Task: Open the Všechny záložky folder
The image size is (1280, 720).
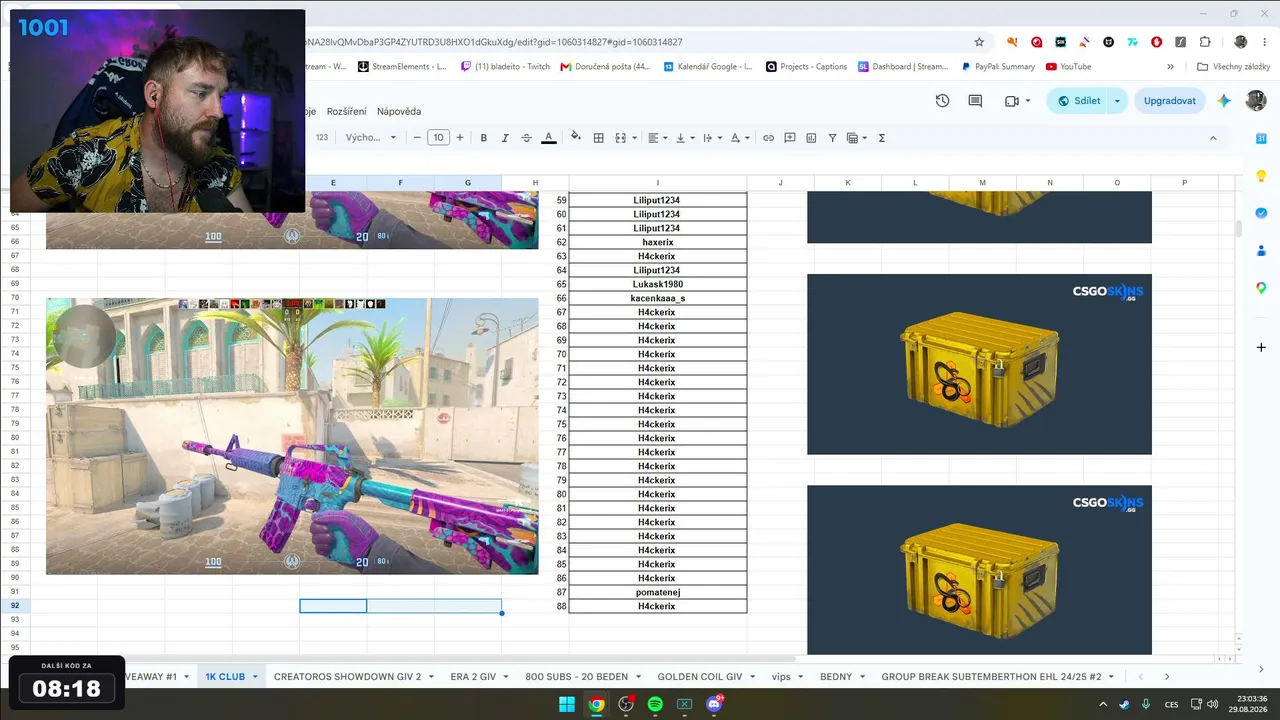Action: (x=1233, y=67)
